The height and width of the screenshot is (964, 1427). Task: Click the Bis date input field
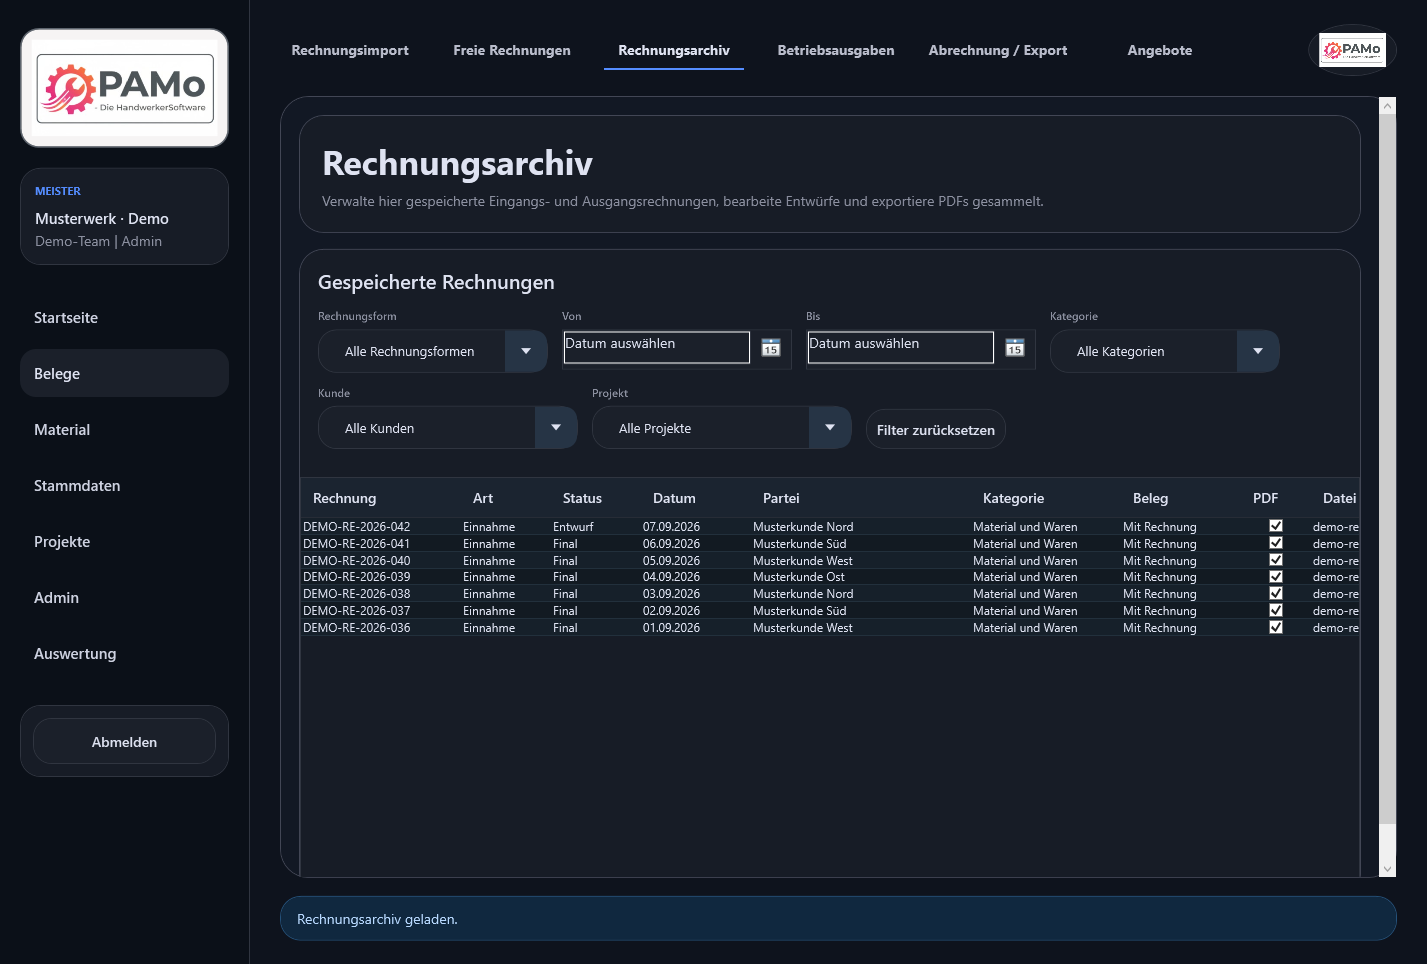coord(901,347)
